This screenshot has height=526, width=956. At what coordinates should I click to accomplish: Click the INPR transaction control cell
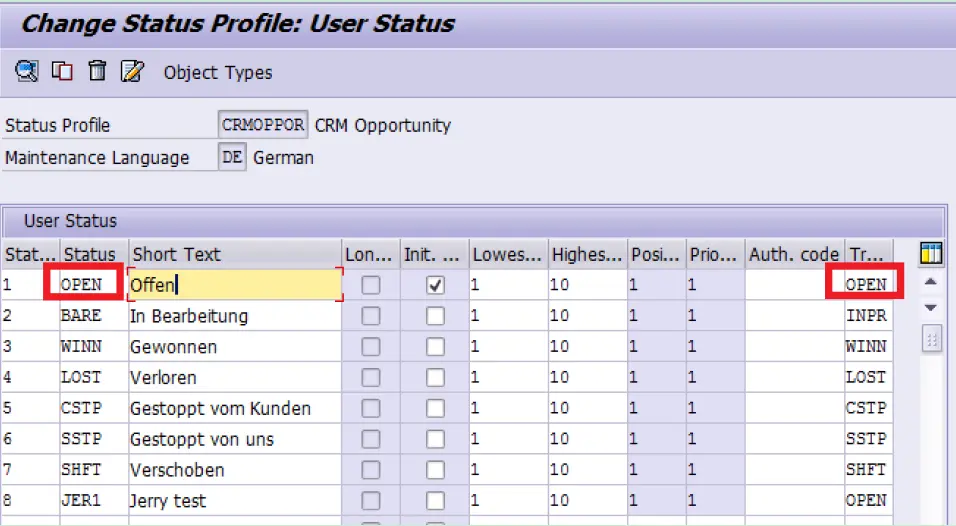pos(868,316)
